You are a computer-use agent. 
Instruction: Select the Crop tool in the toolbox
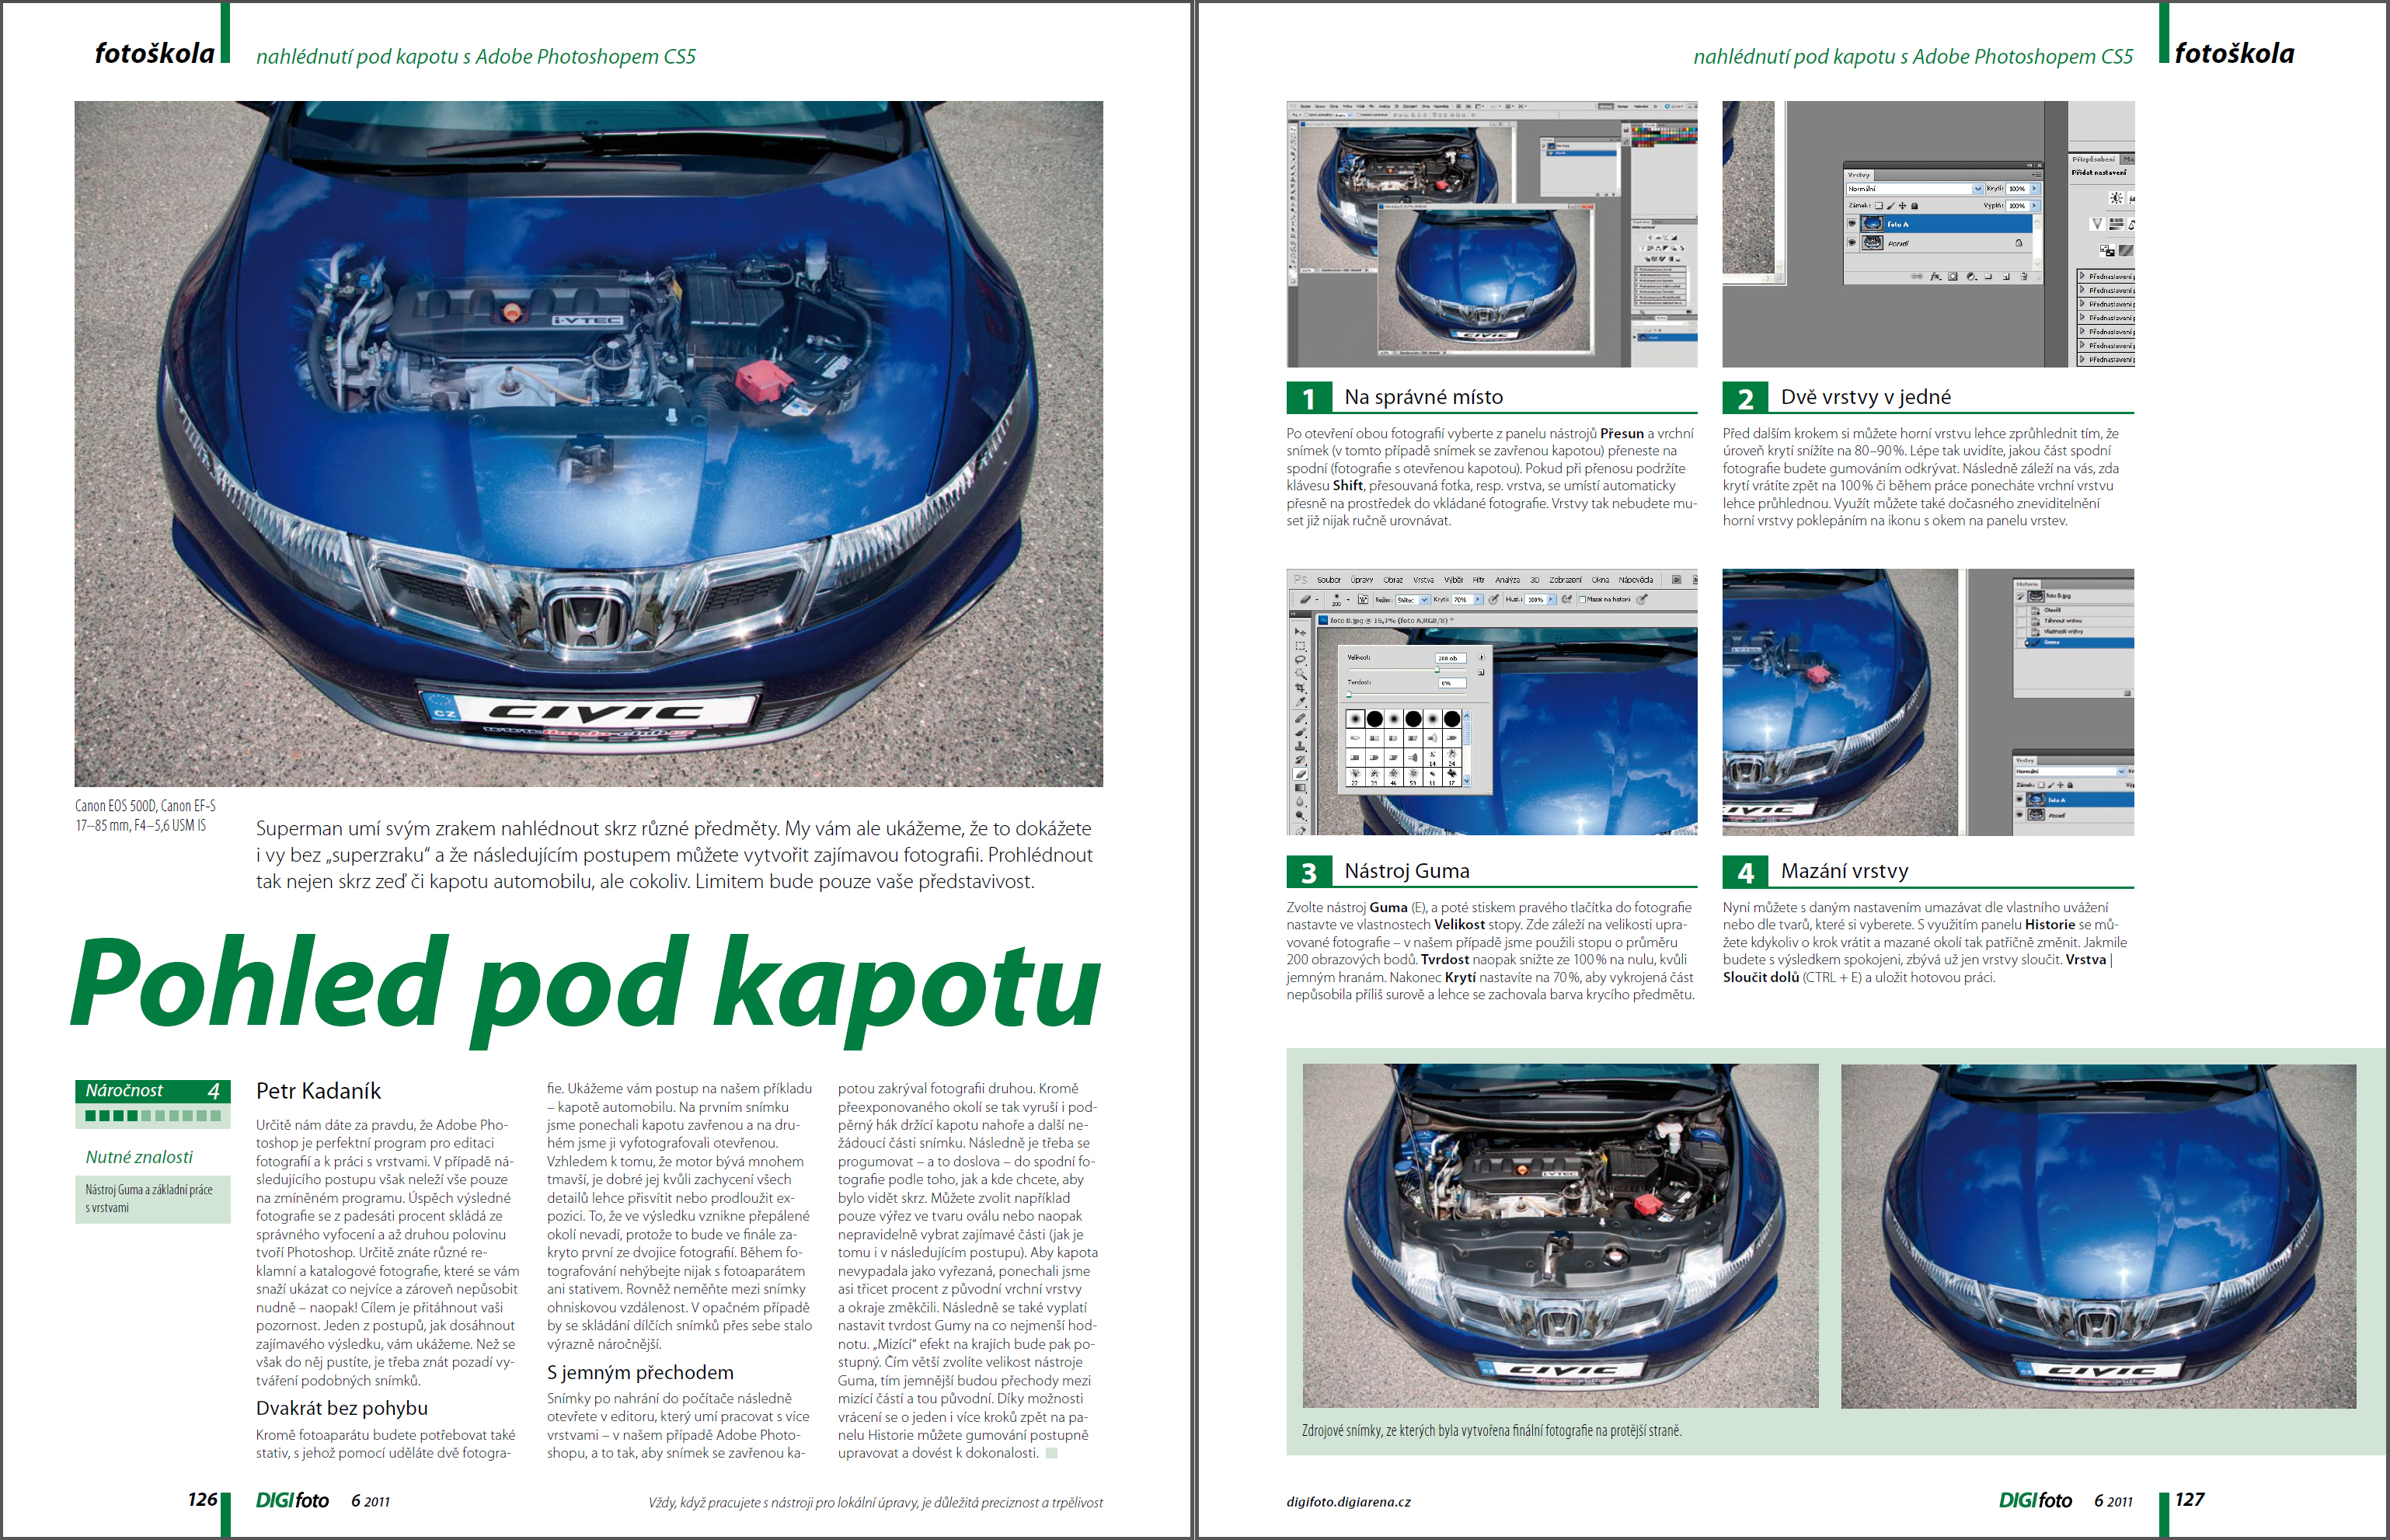pos(1300,688)
